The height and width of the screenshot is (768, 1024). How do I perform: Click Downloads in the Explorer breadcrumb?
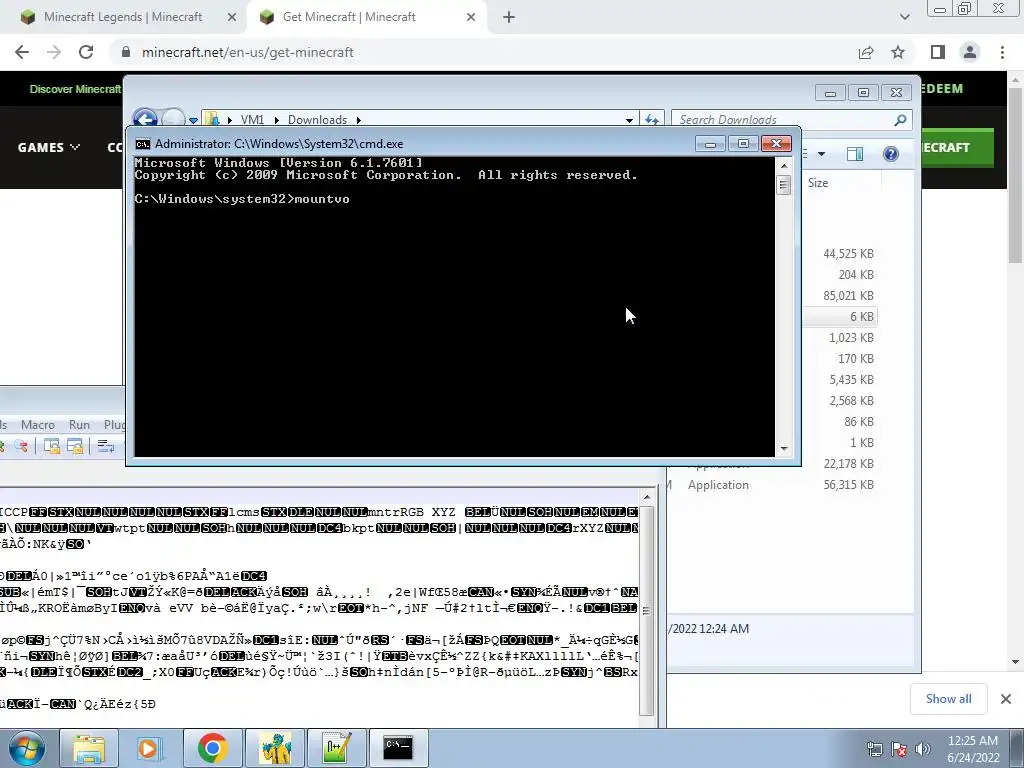click(317, 120)
